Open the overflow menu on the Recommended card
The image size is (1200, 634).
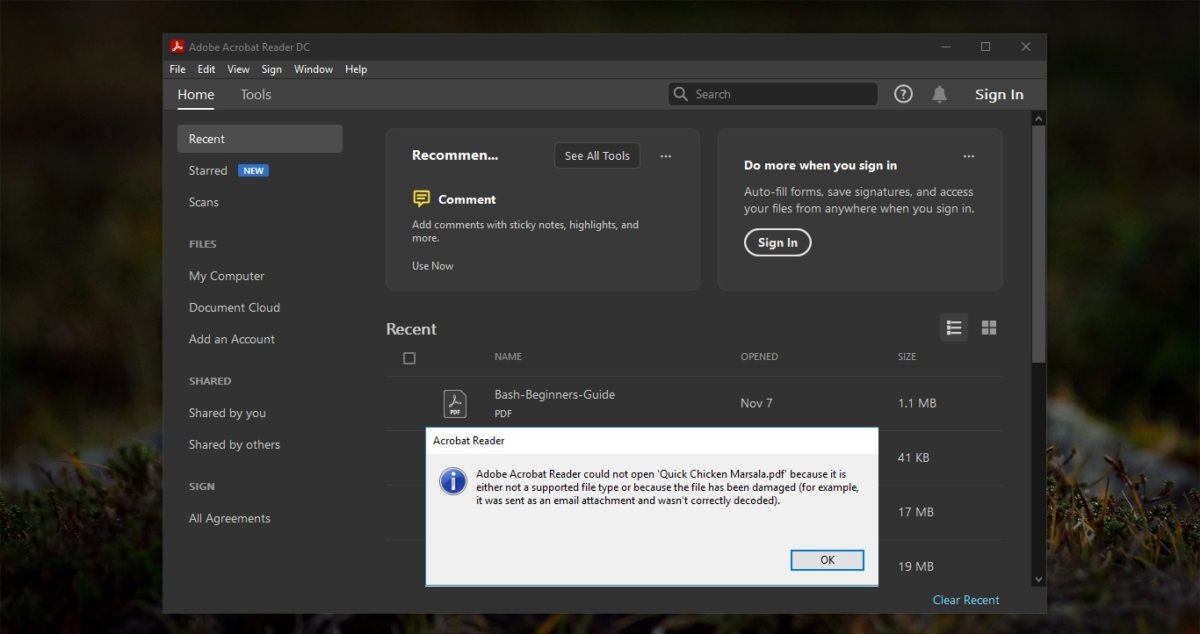point(666,156)
